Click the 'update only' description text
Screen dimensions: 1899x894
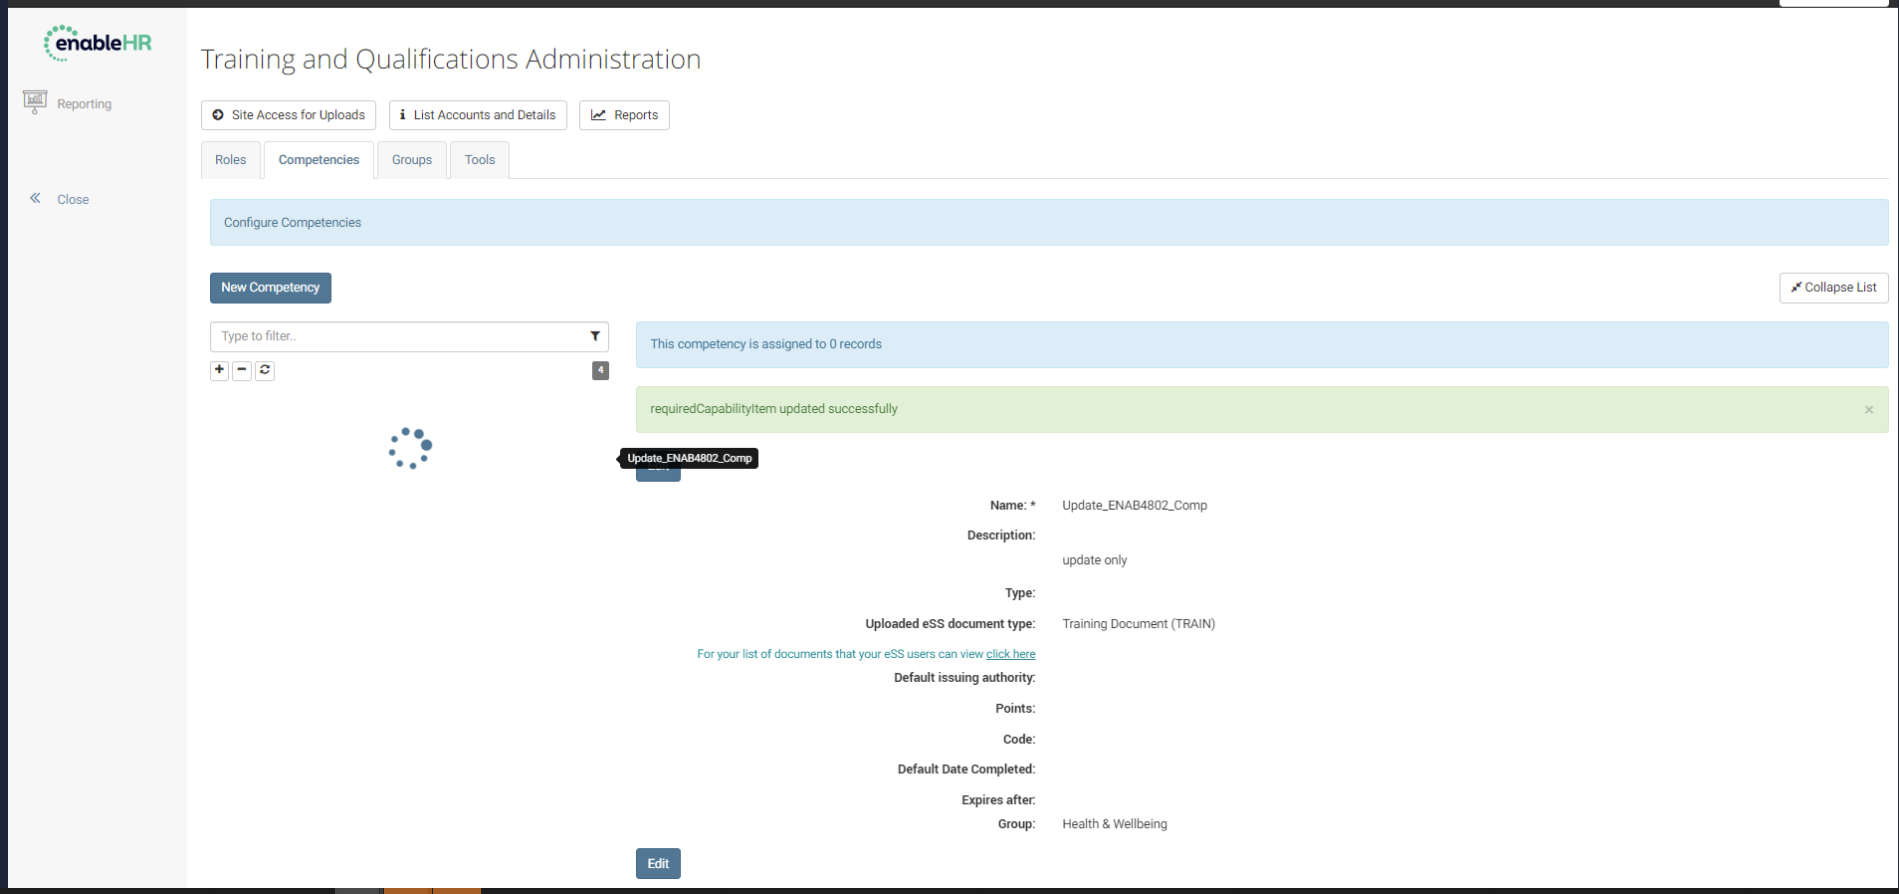1094,560
